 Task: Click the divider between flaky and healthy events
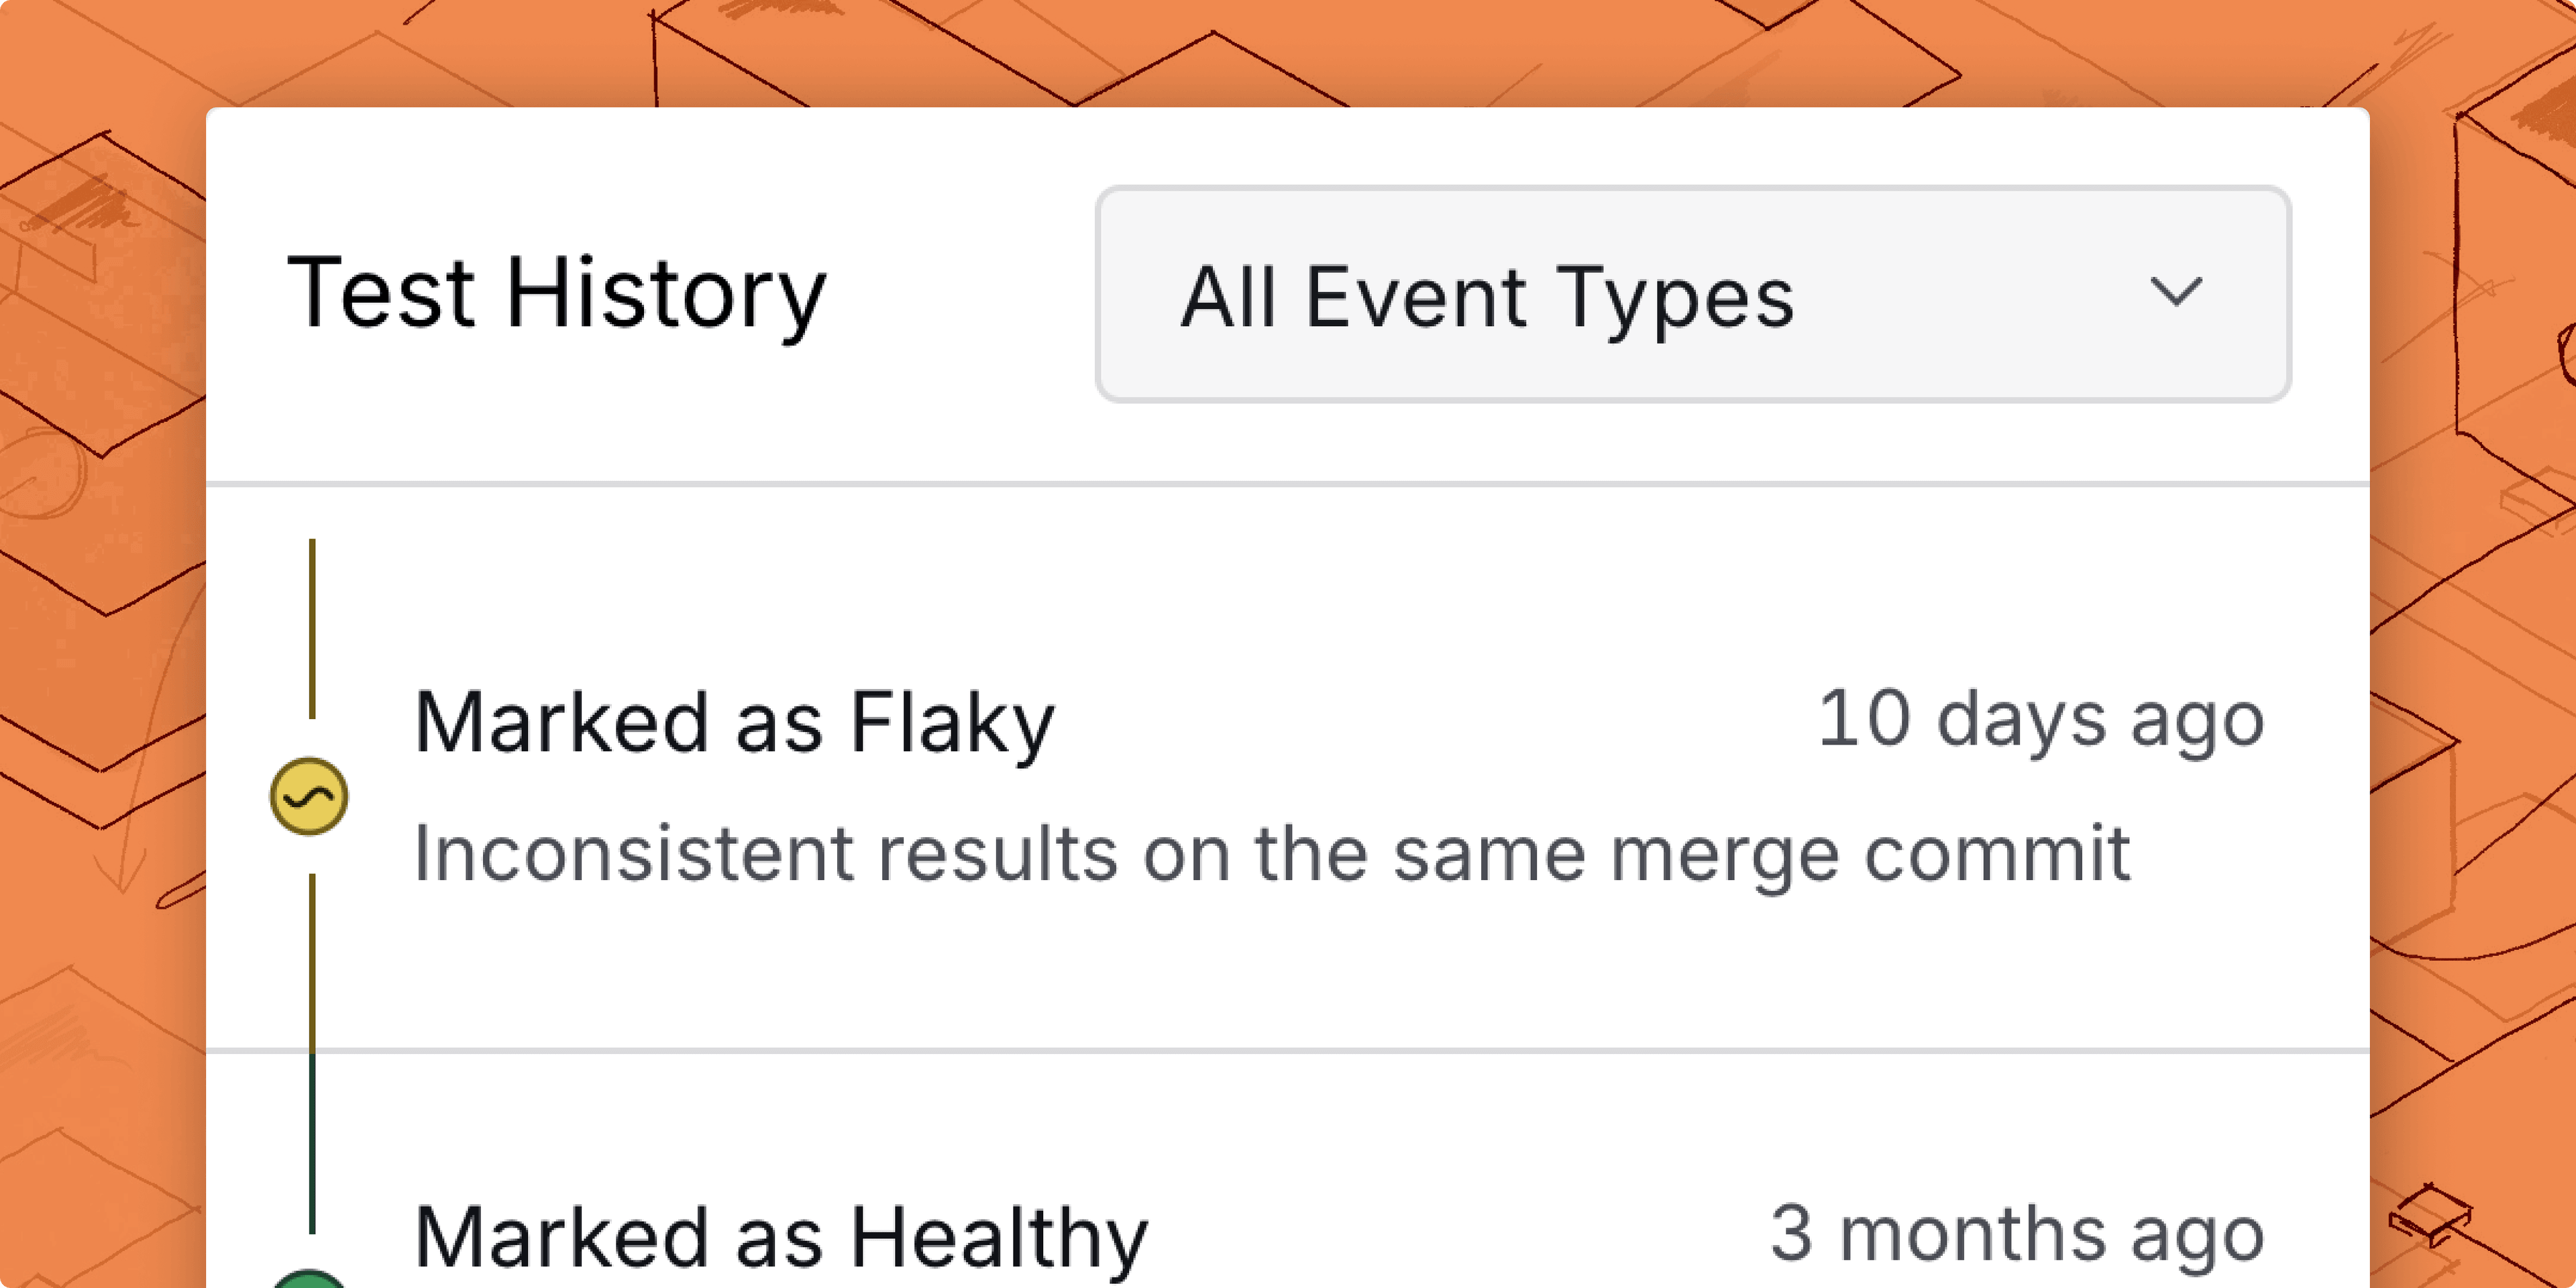point(1288,1050)
